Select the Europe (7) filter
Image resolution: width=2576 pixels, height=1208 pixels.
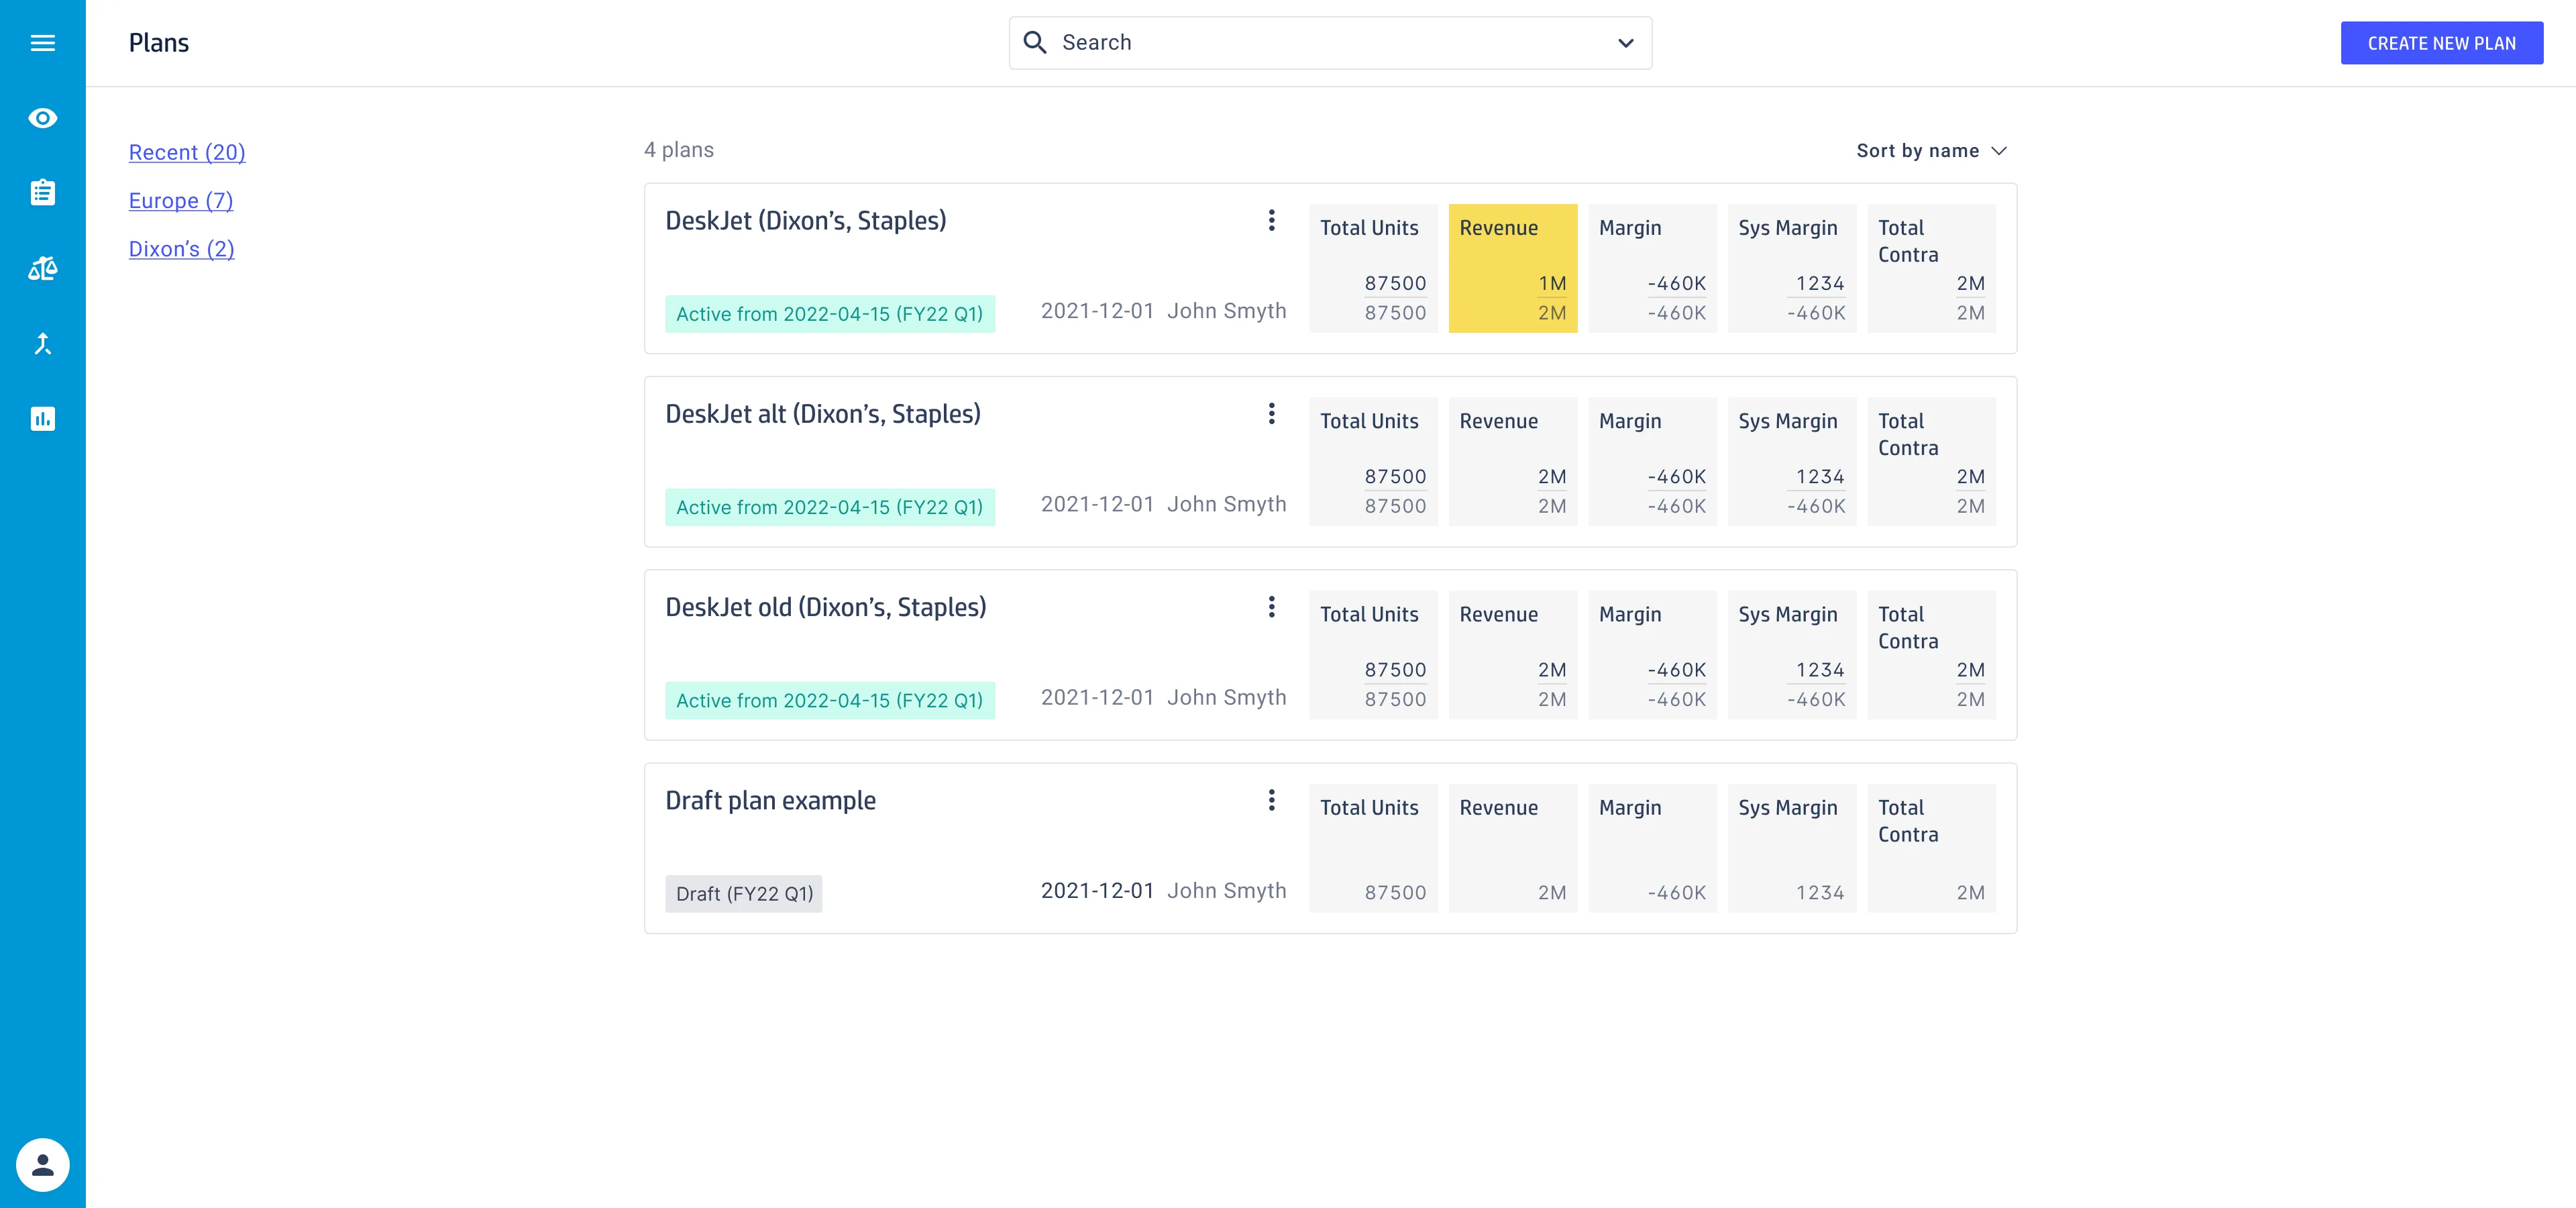(x=181, y=200)
